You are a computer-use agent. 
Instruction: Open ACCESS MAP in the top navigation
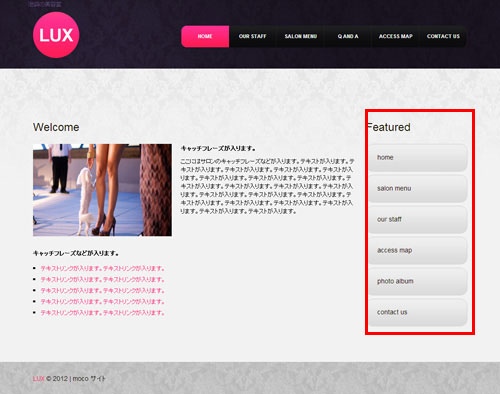tap(395, 36)
